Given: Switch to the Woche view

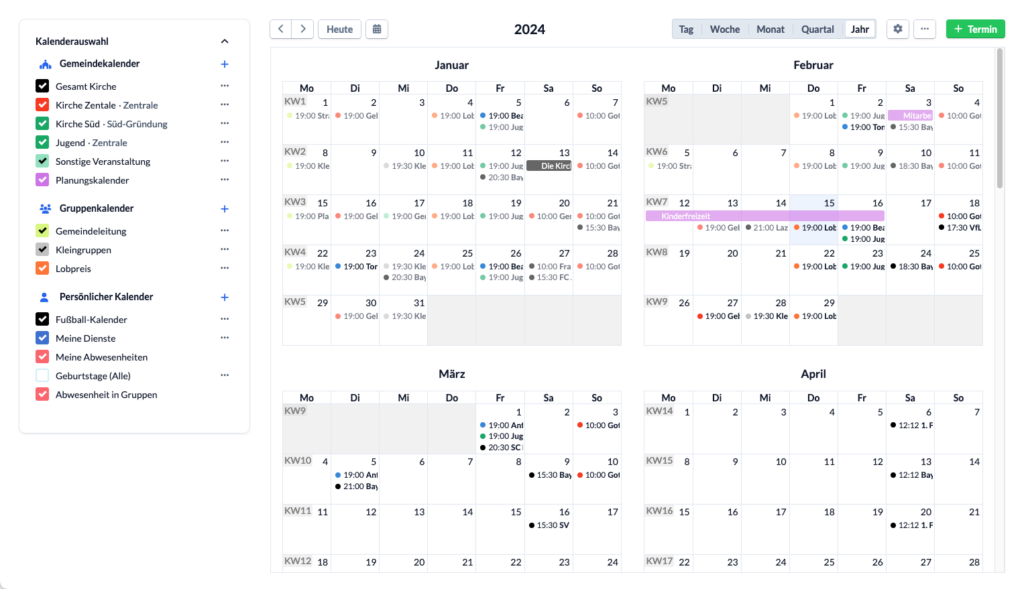Looking at the screenshot, I should 725,29.
